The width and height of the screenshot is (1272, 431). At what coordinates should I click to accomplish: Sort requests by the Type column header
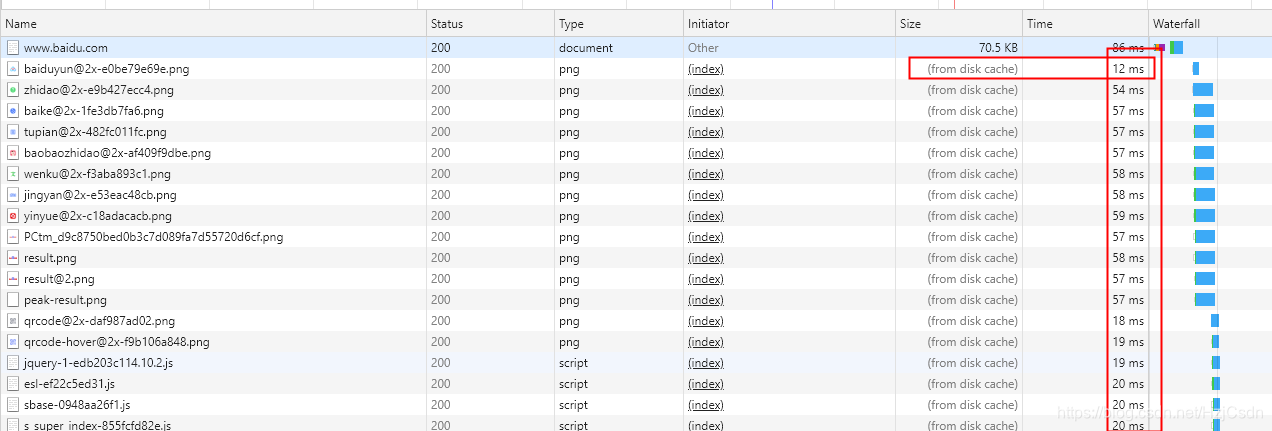(x=618, y=24)
